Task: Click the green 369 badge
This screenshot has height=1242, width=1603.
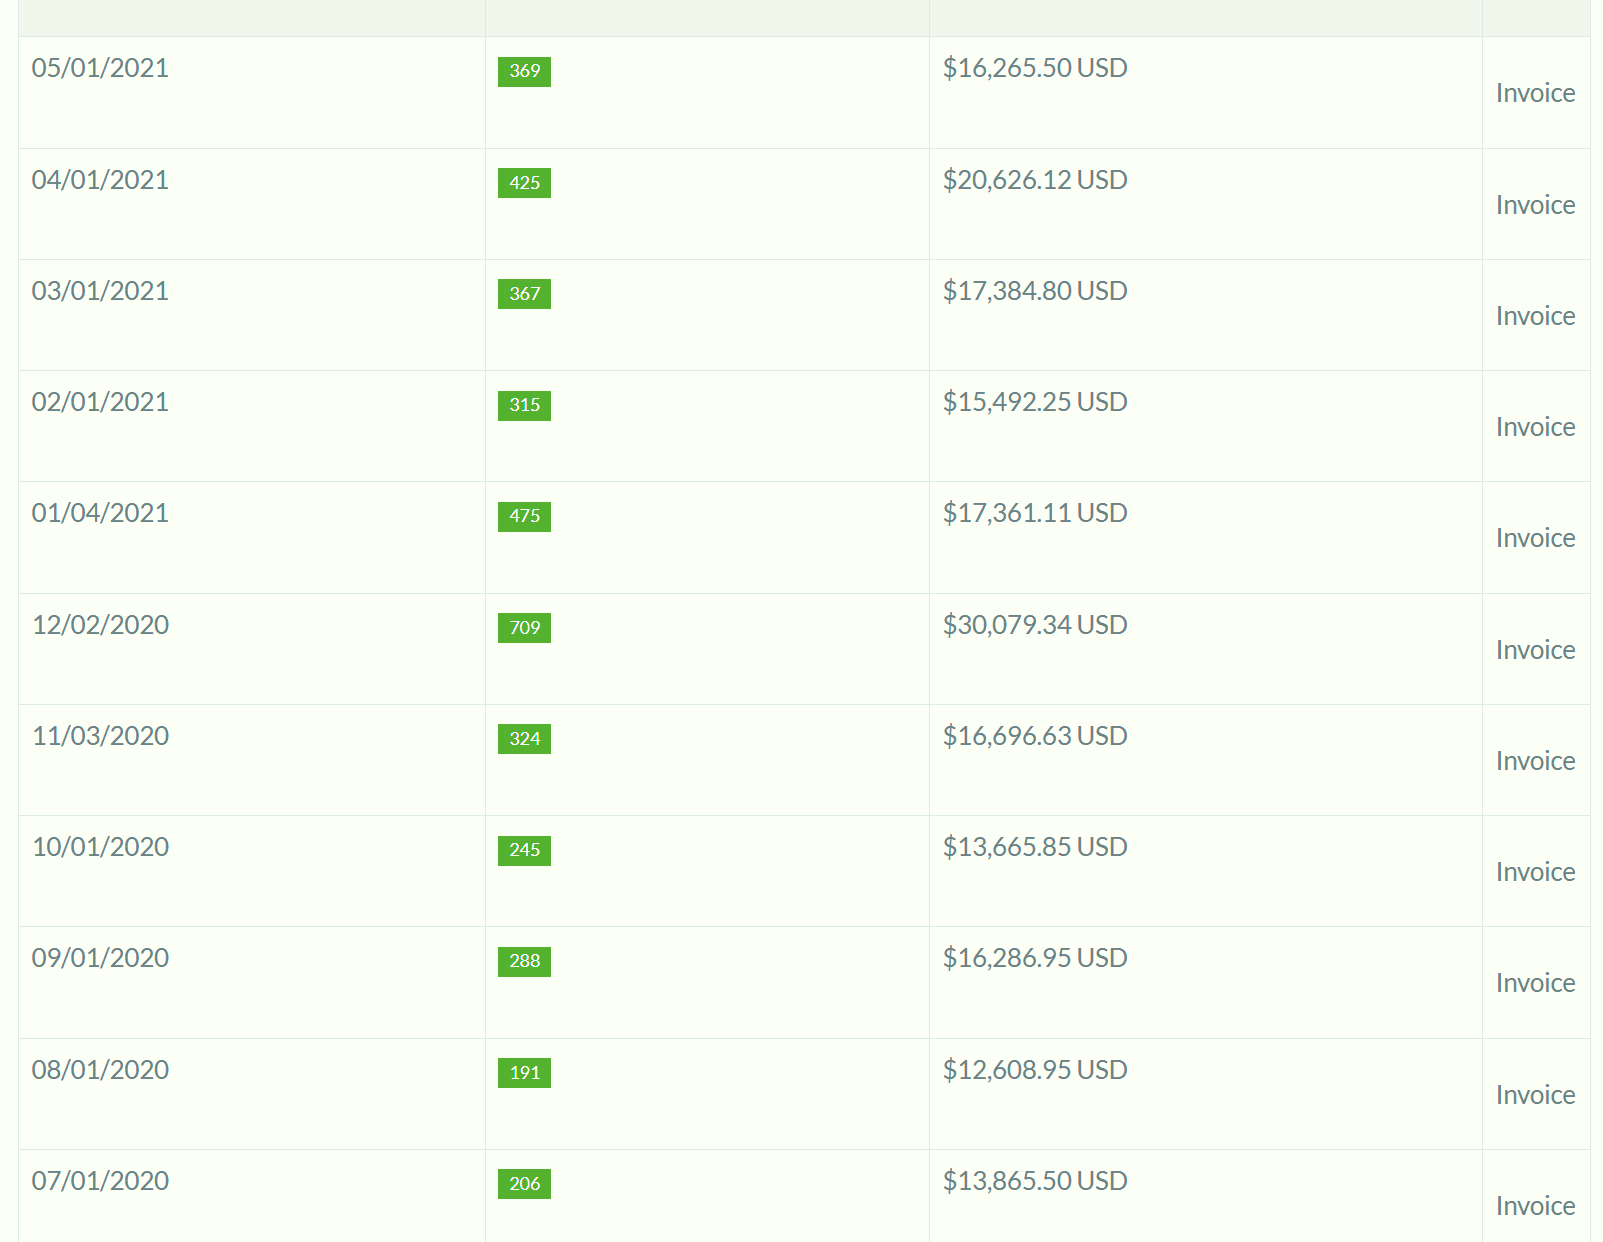Action: coord(524,71)
